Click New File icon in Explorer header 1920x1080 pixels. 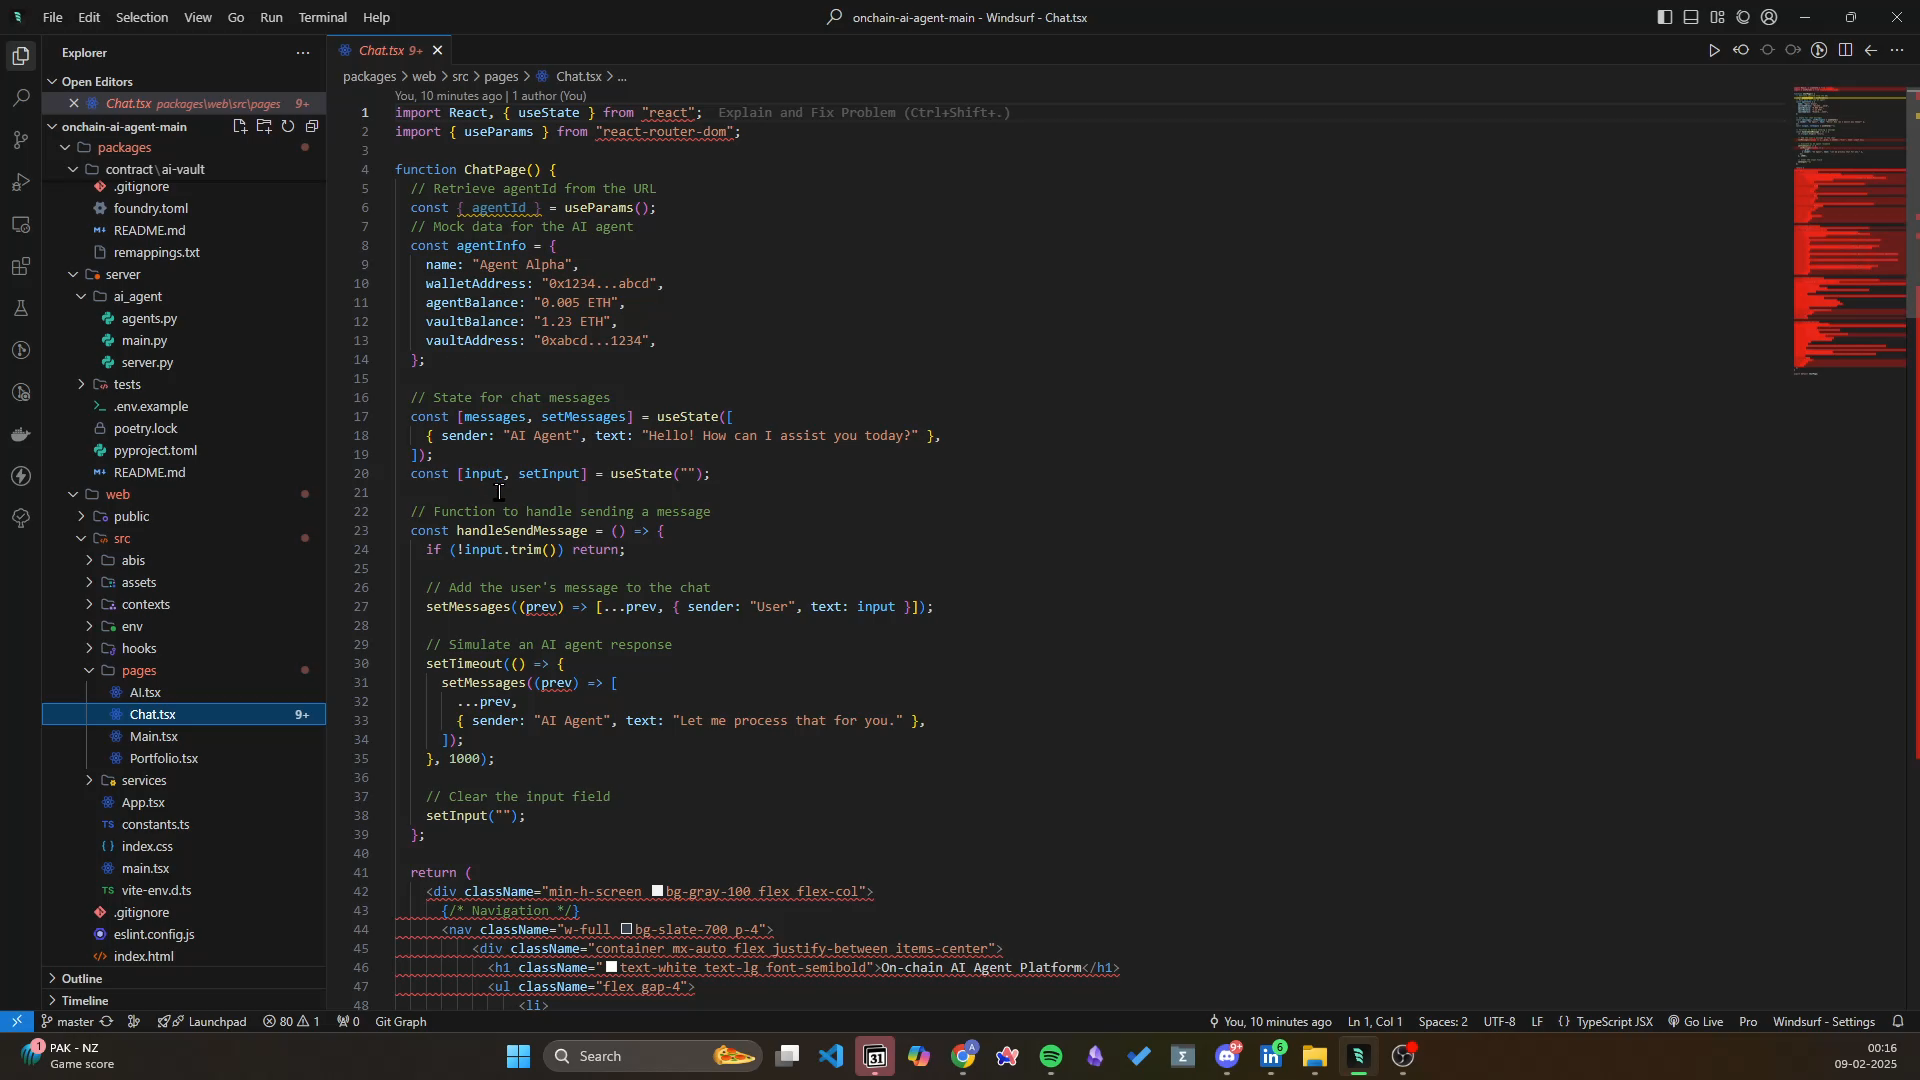[240, 126]
